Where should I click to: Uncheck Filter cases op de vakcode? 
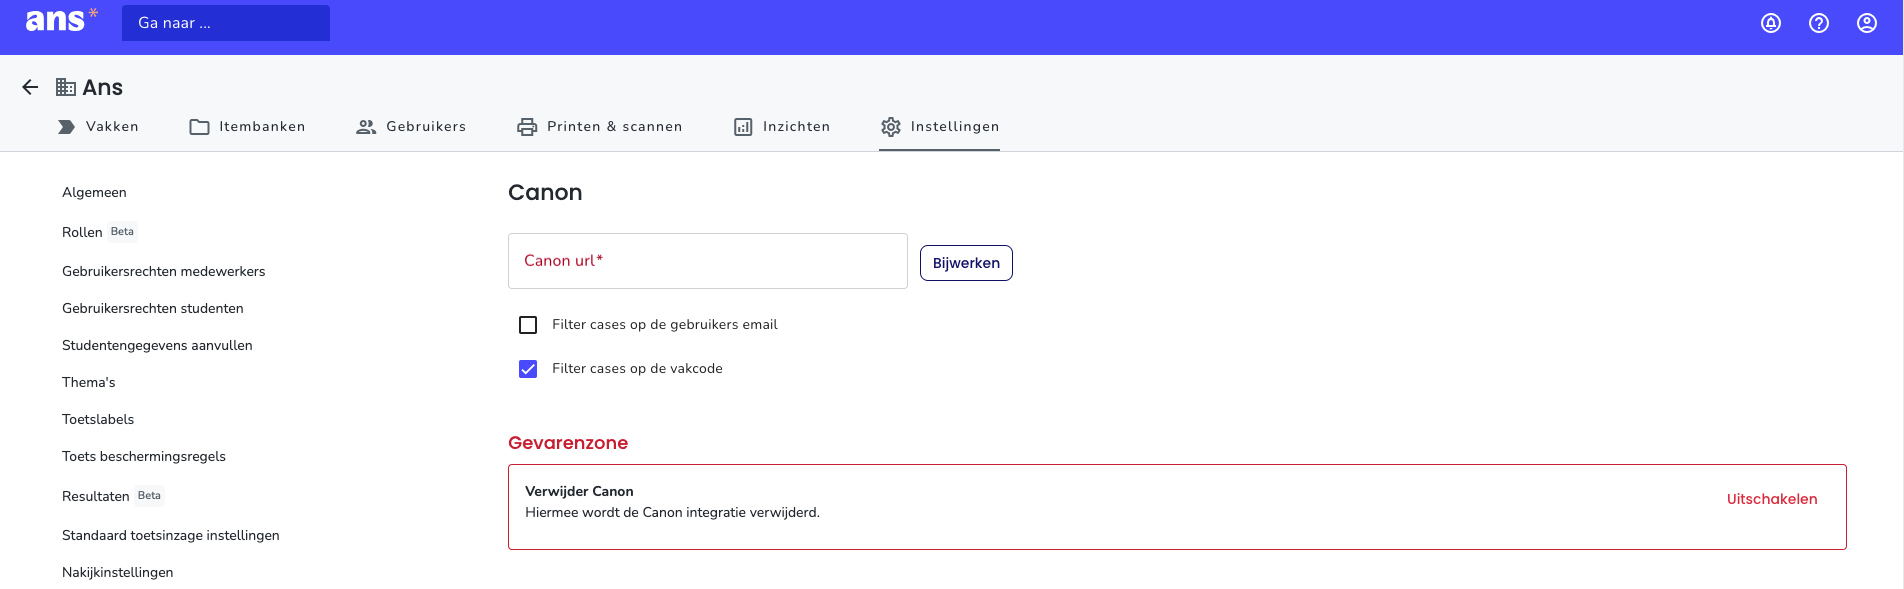[528, 369]
